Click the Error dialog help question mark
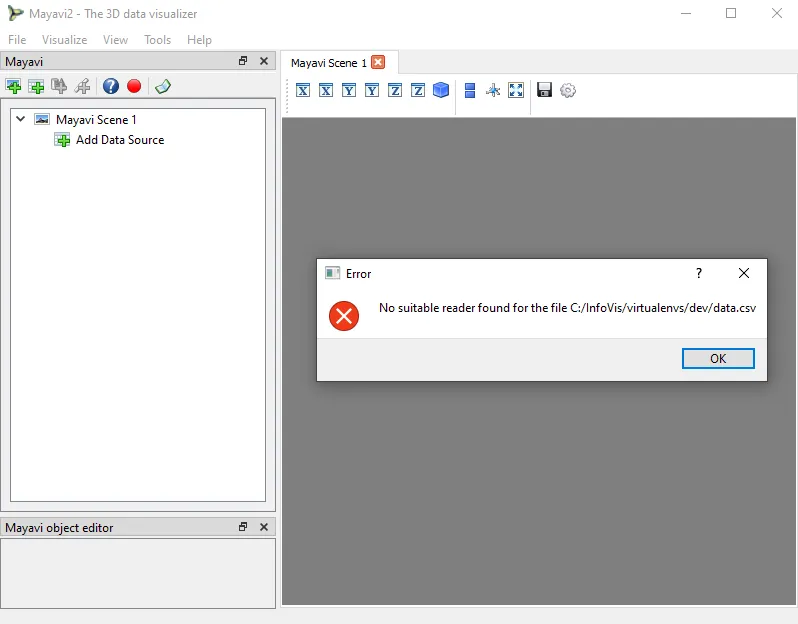Screen dimensions: 798x624 click(x=699, y=273)
